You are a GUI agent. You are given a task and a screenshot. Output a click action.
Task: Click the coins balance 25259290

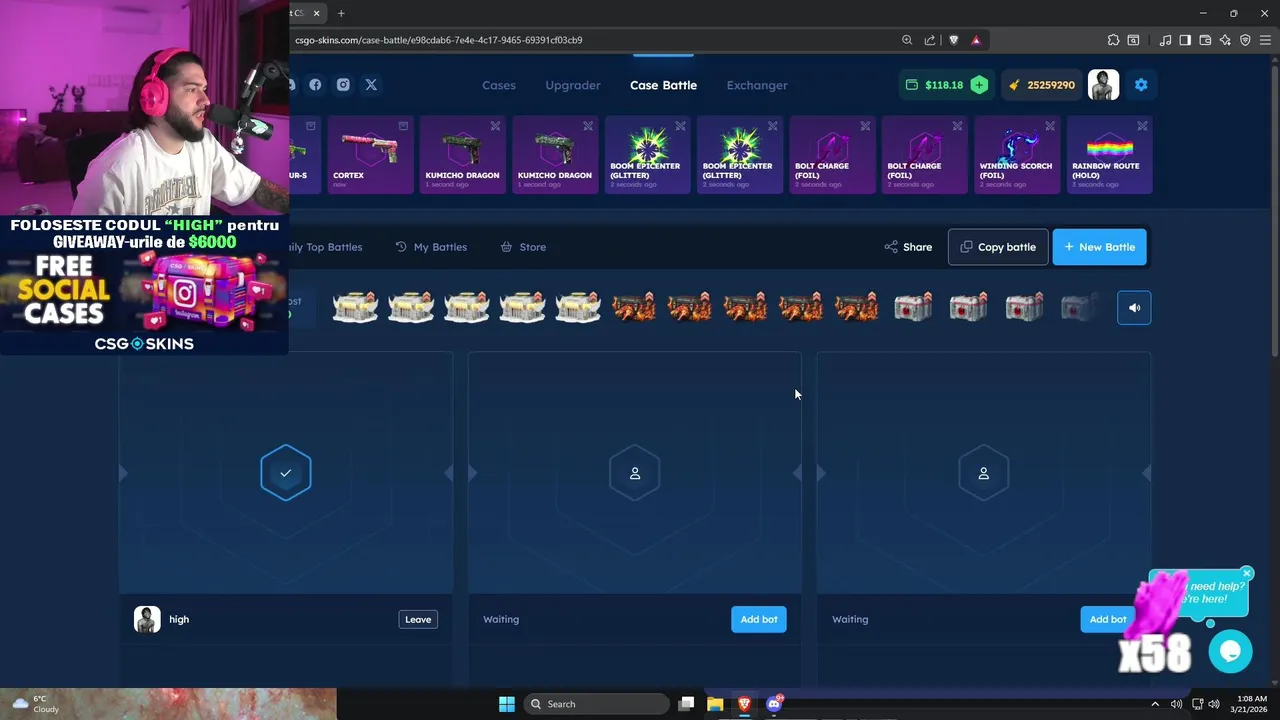click(x=1041, y=85)
